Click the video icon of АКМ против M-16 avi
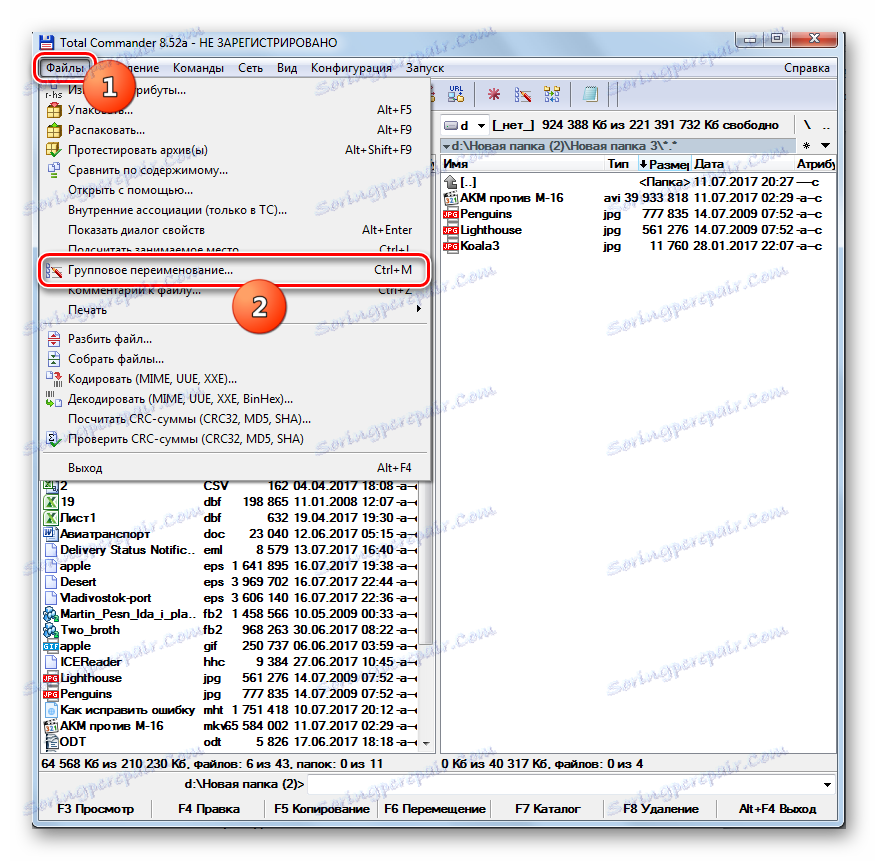The image size is (878, 861). tap(451, 198)
